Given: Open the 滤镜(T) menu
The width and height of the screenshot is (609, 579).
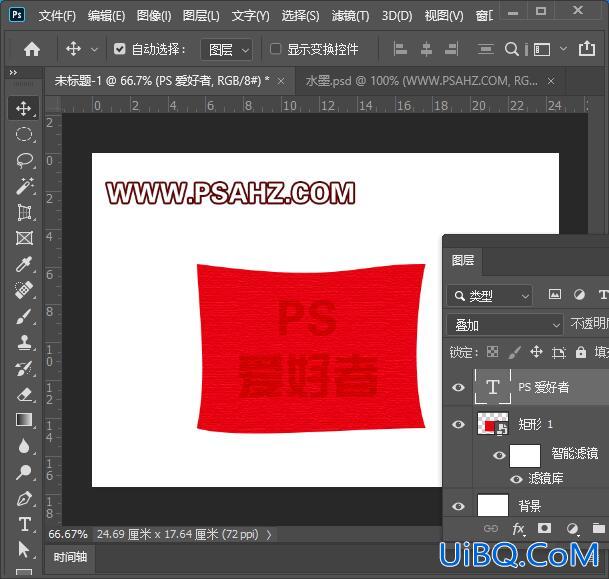Looking at the screenshot, I should (351, 16).
